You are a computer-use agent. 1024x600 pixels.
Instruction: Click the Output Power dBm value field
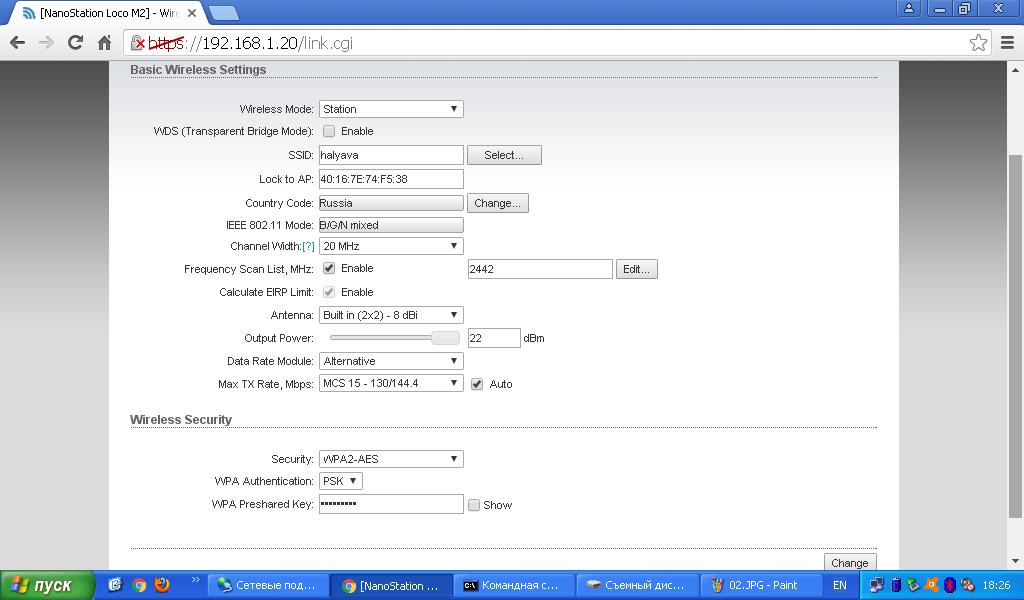click(x=494, y=338)
